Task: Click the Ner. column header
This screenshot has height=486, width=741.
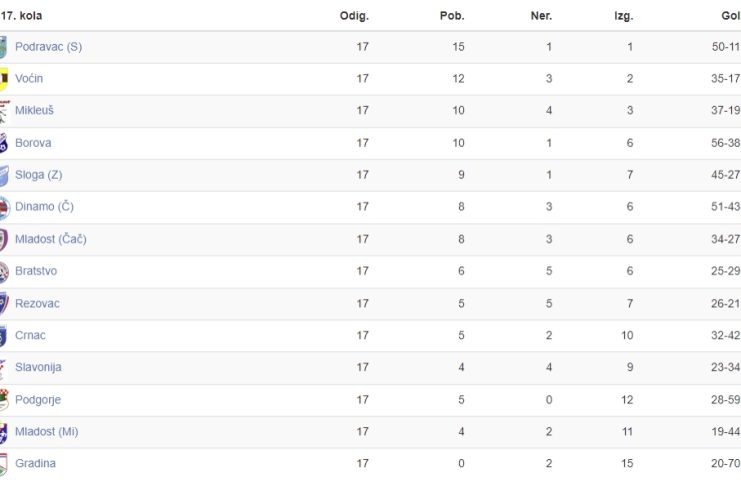Action: click(541, 16)
